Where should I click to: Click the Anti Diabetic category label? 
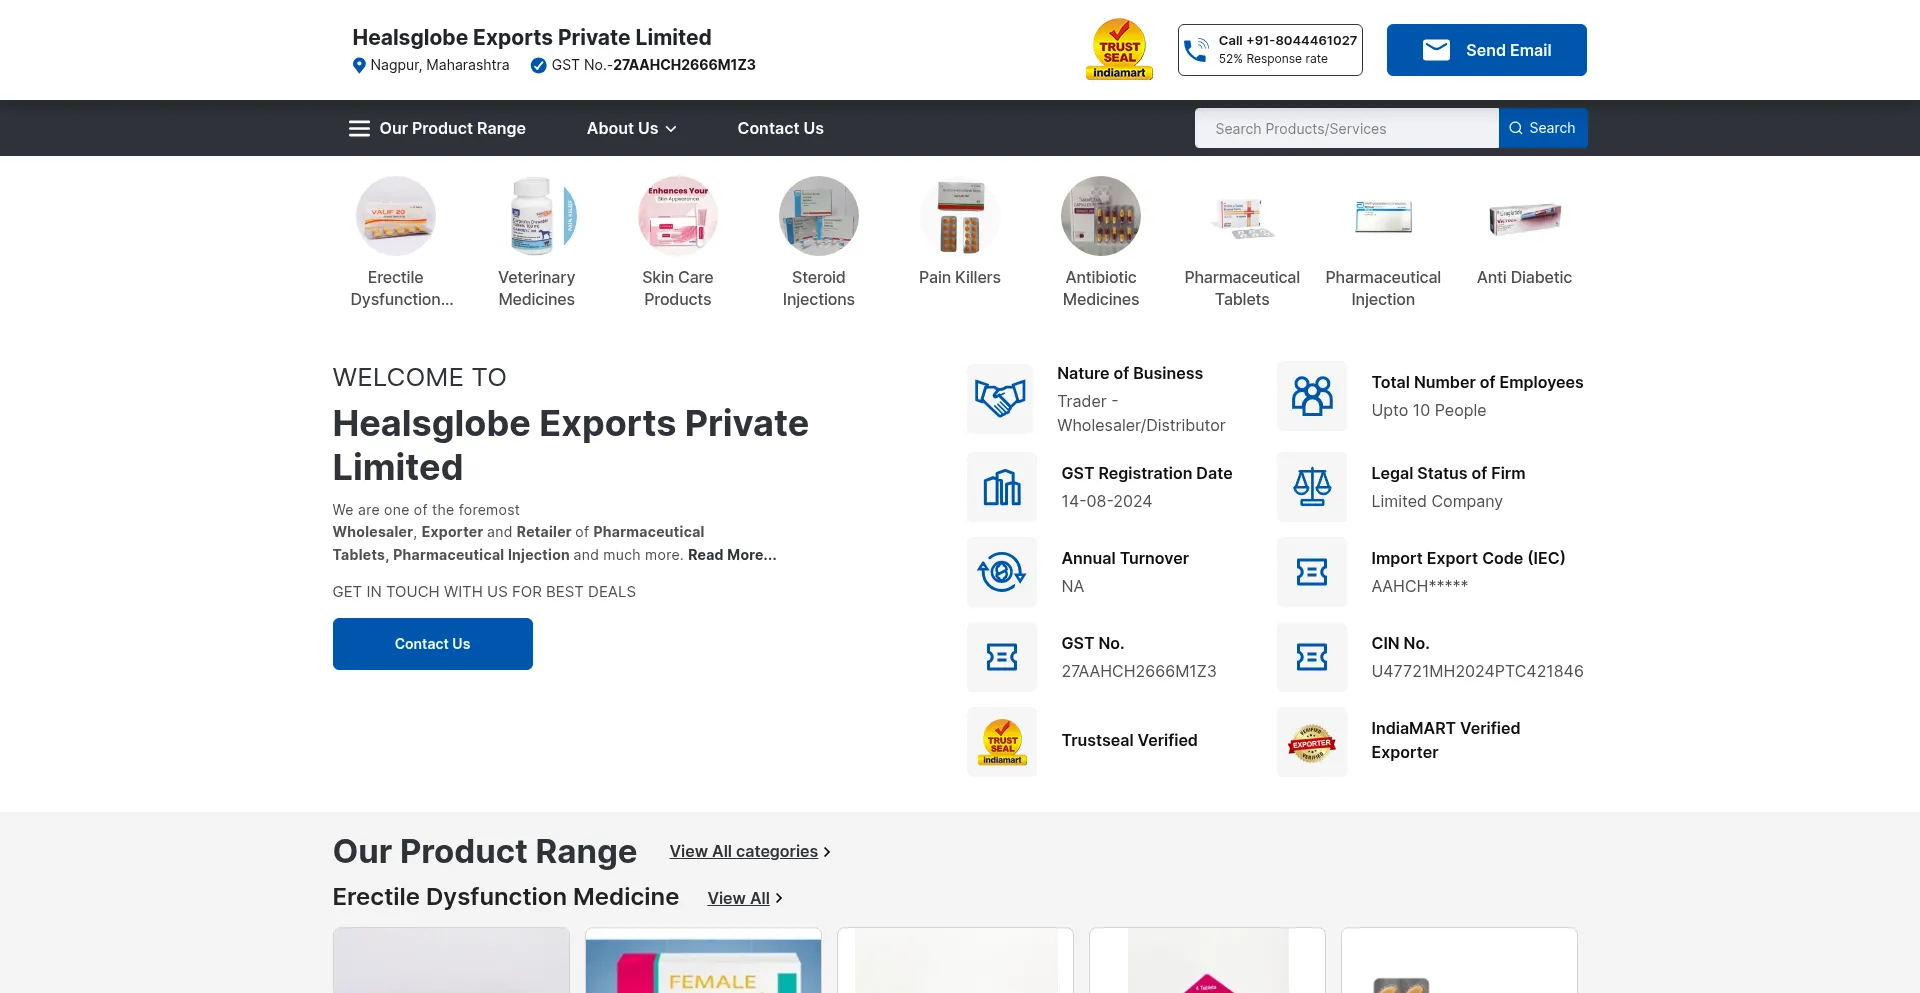click(x=1524, y=277)
